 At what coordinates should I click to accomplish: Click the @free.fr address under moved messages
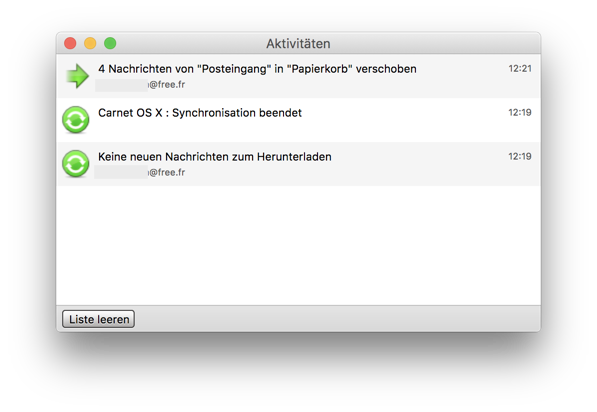pos(140,85)
